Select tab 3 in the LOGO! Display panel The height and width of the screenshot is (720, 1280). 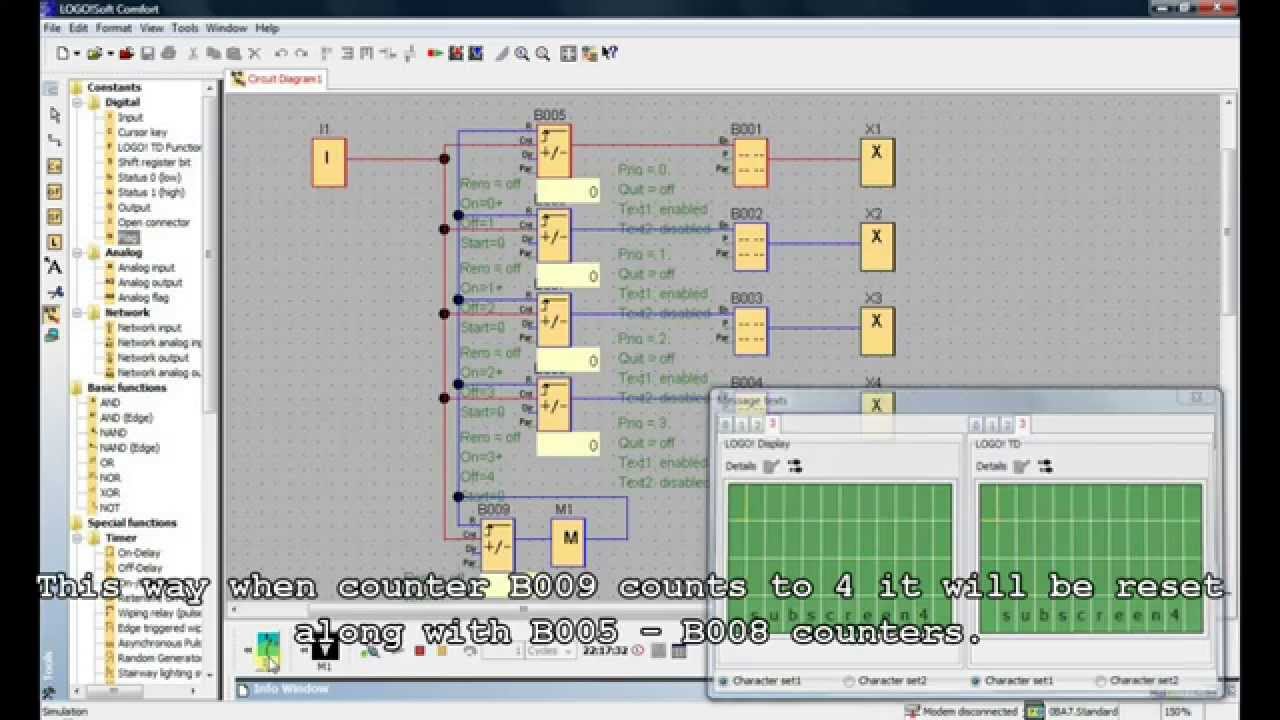pos(772,425)
